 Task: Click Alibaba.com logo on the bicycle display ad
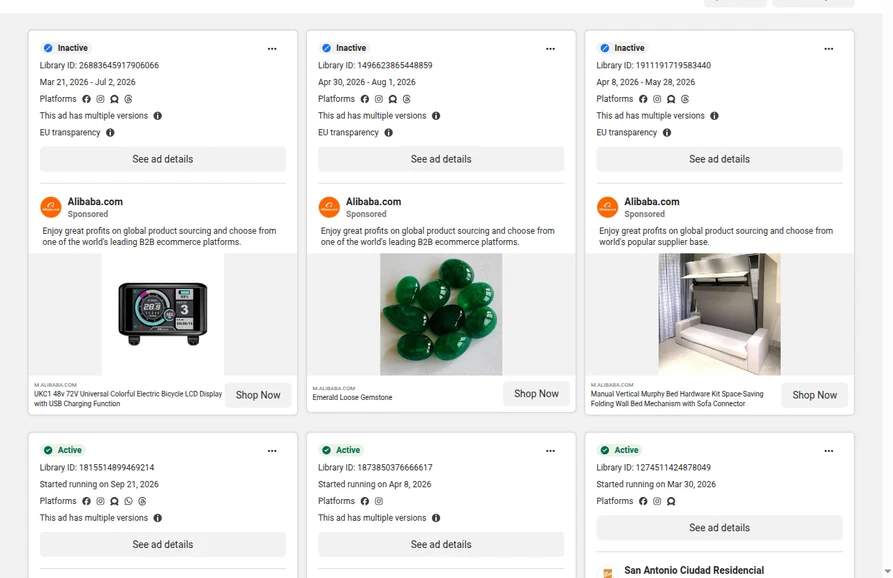(51, 207)
